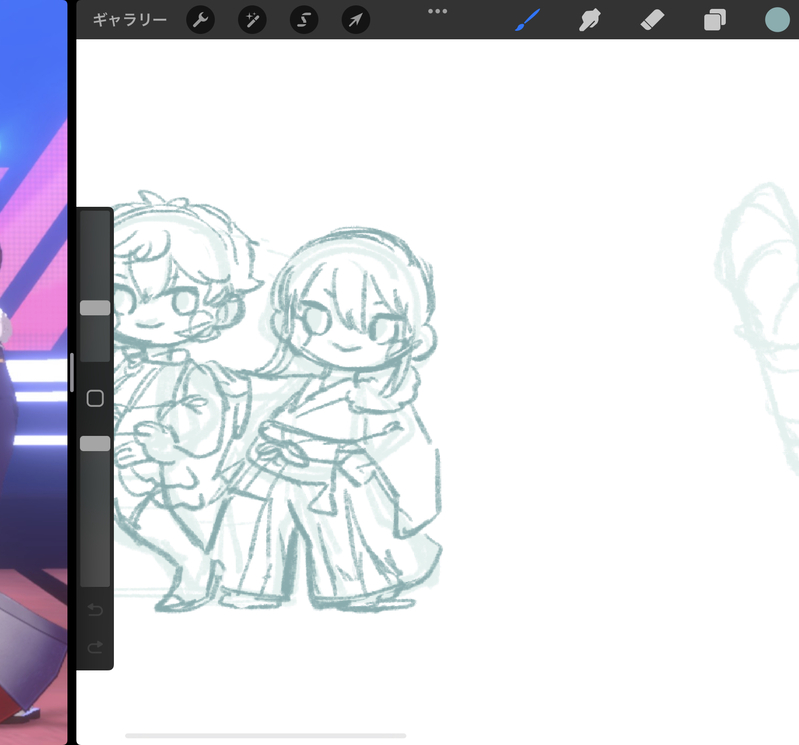Screen dimensions: 799x745
Task: Click the brush size slider handle
Action: click(95, 308)
